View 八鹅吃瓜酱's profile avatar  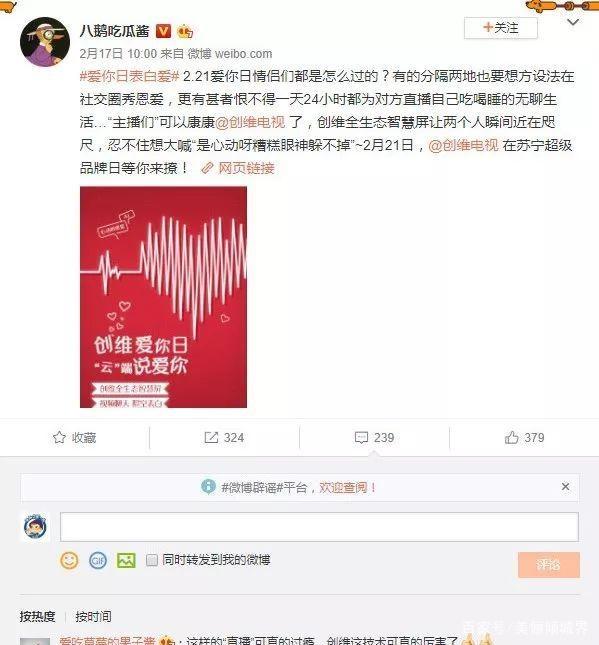tap(45, 42)
